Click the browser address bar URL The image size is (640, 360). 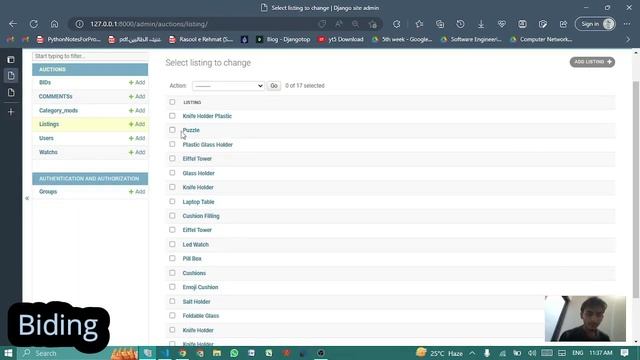pos(149,24)
